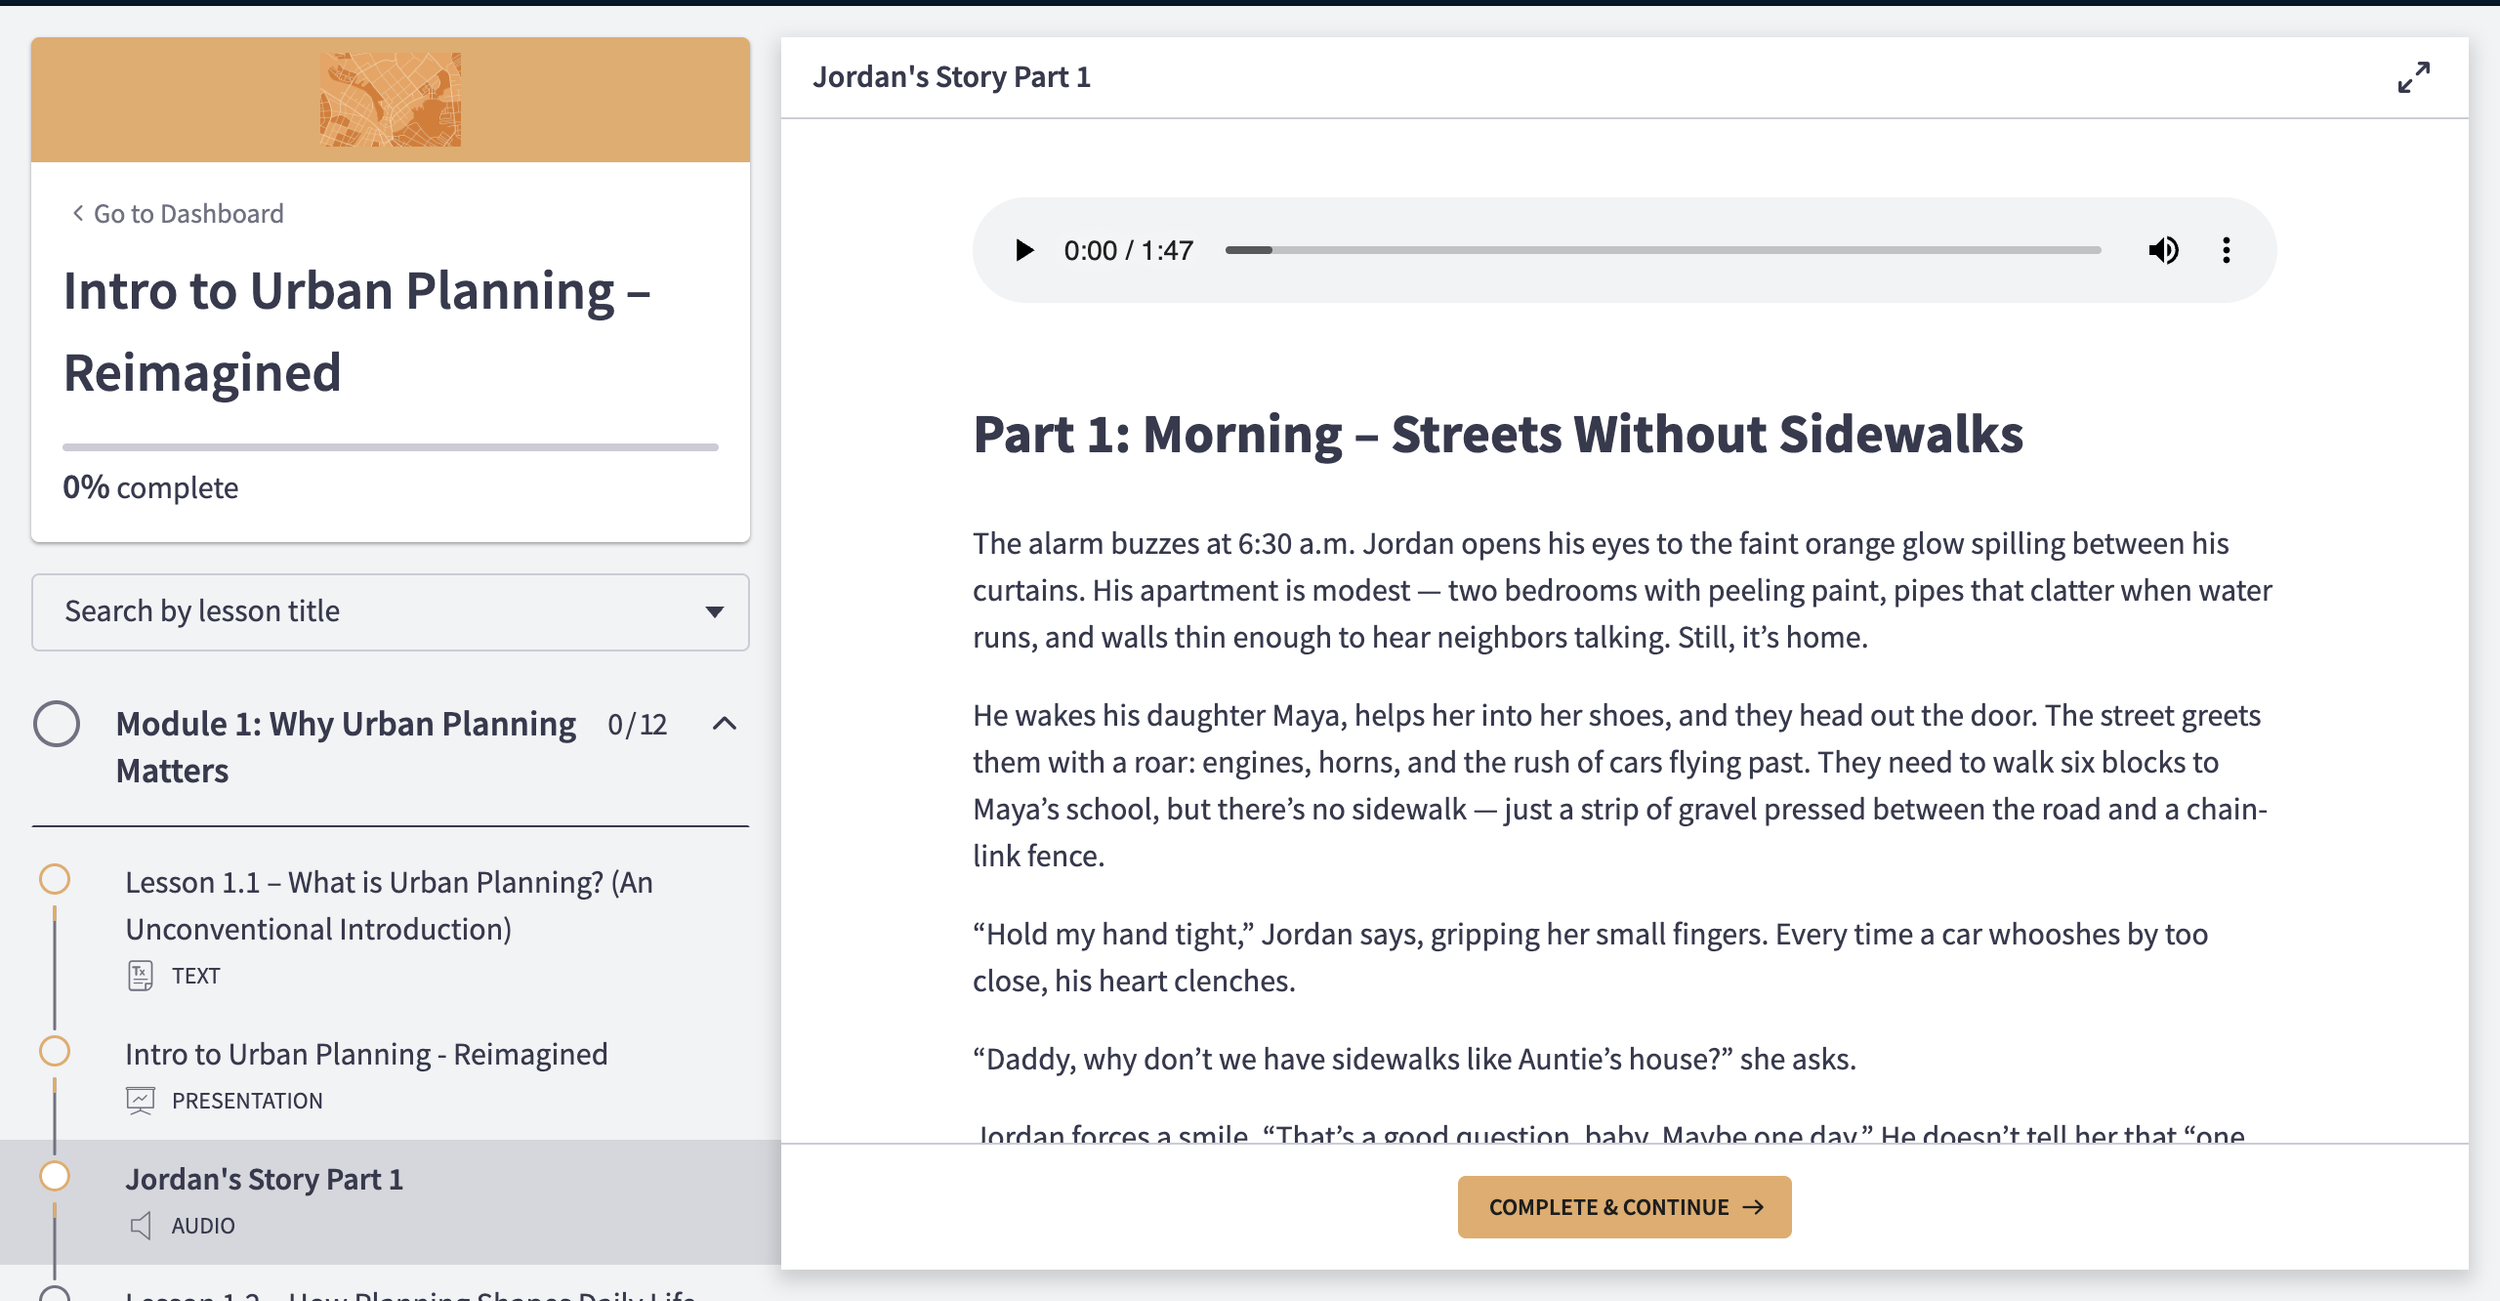Viewport: 2500px width, 1301px height.
Task: Click the audio time 0:00 / 1:47
Action: tap(1129, 250)
